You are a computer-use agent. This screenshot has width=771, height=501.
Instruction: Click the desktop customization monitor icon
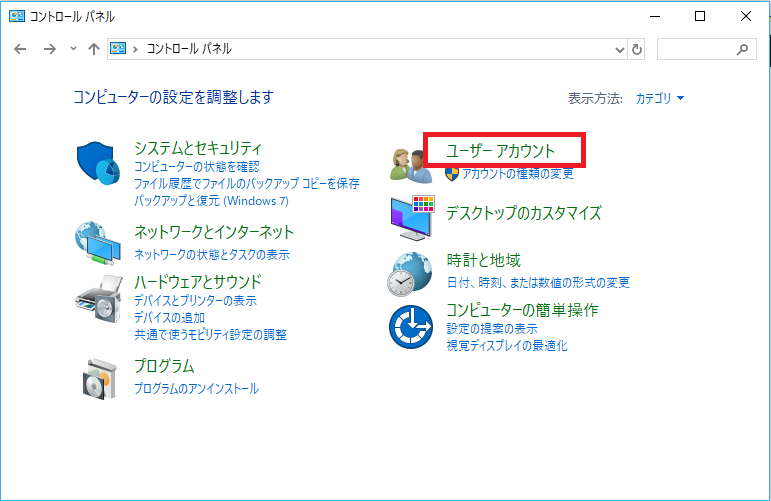(413, 217)
